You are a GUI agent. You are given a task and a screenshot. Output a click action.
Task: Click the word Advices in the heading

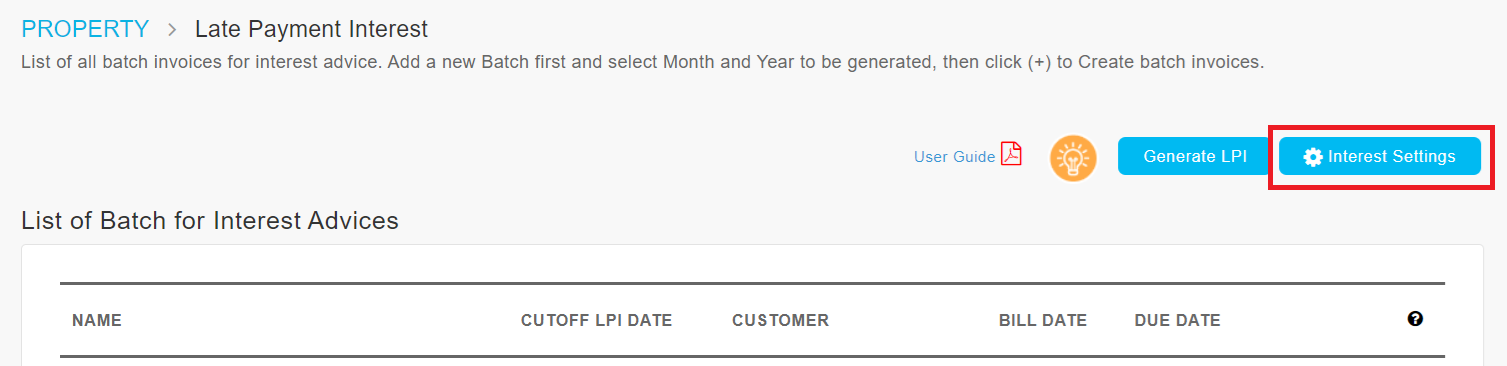(356, 220)
